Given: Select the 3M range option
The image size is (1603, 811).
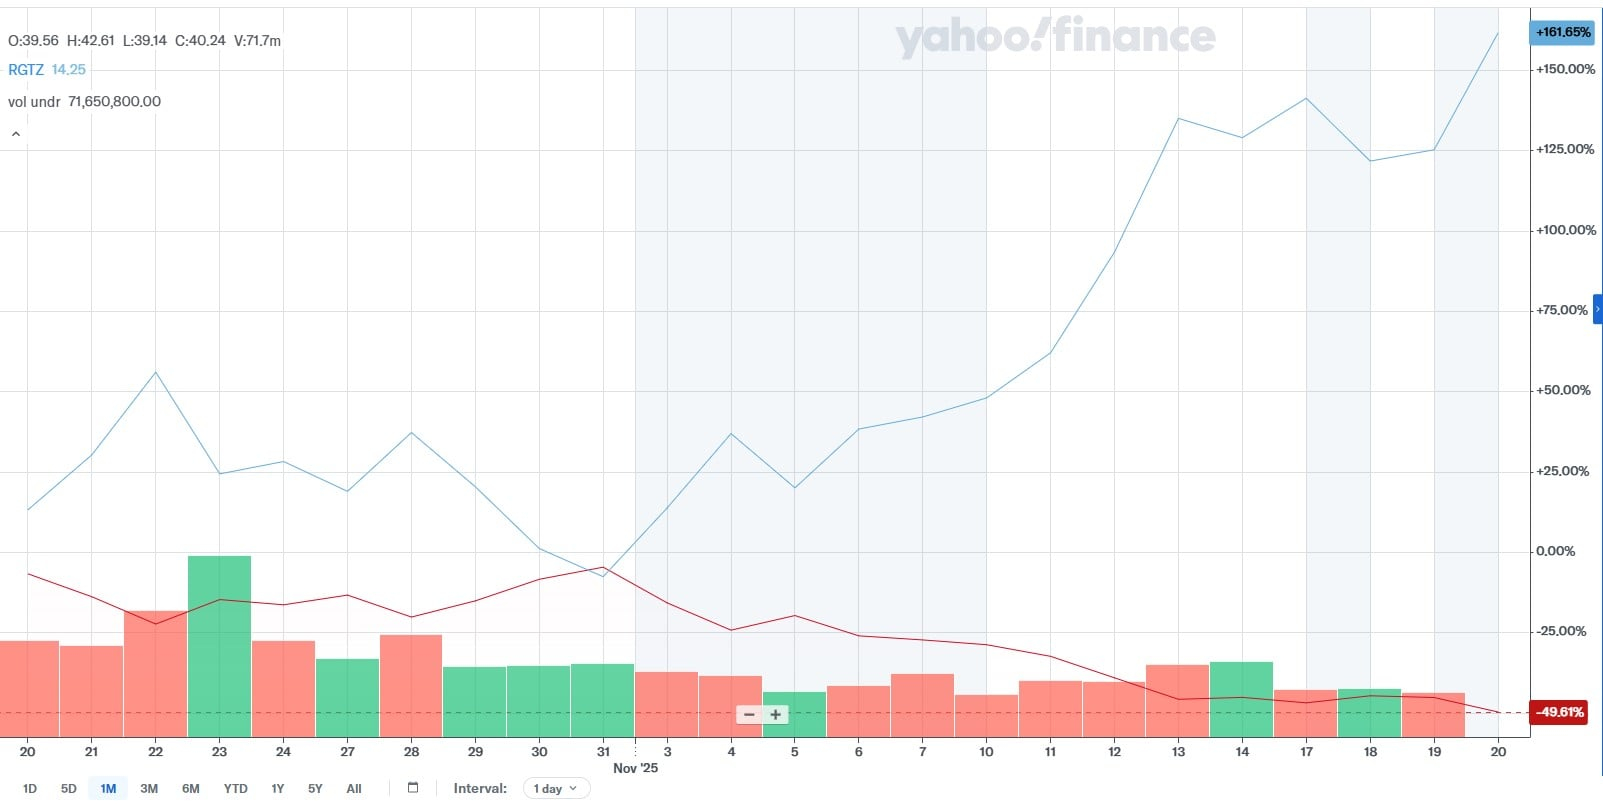Looking at the screenshot, I should pyautogui.click(x=149, y=789).
